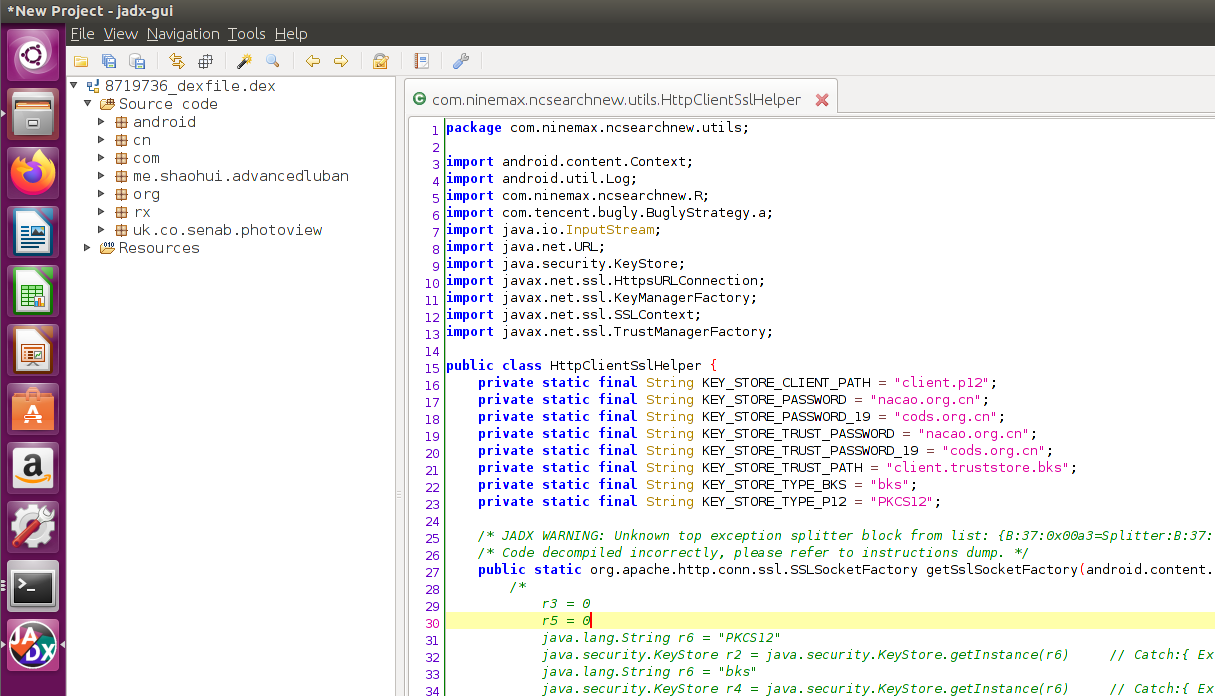Collapse the Source code tree node
This screenshot has height=696, width=1215.
88,104
